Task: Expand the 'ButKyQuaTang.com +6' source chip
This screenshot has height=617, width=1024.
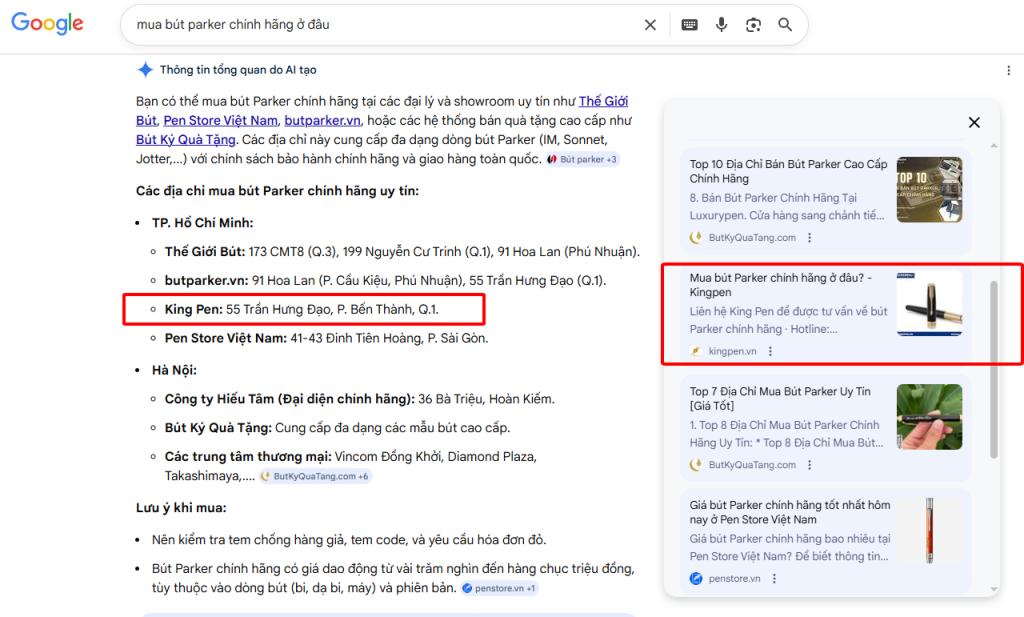Action: pyautogui.click(x=315, y=476)
